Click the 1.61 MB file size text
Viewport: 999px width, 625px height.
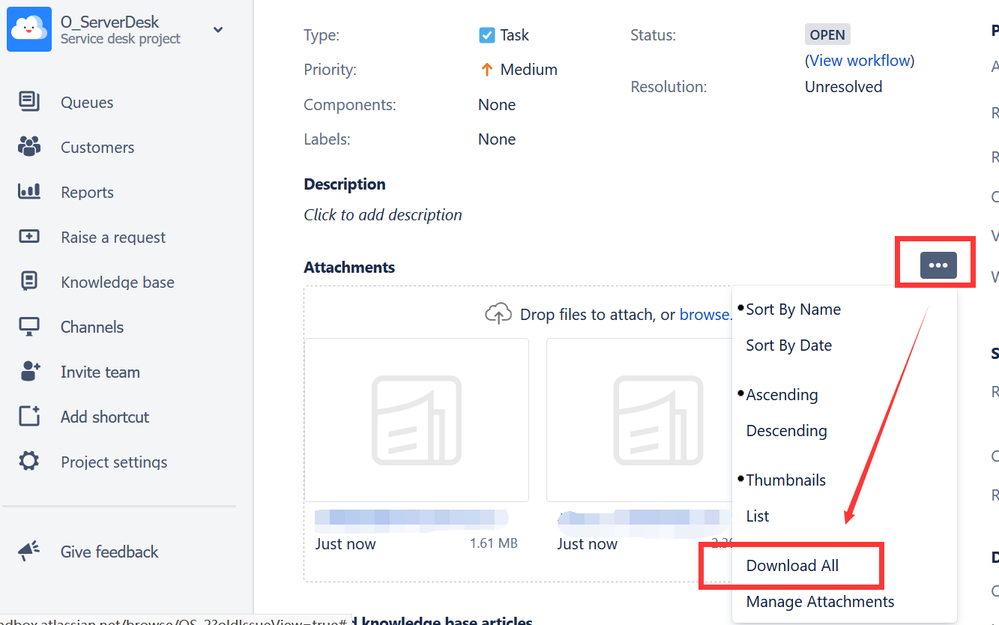click(493, 543)
